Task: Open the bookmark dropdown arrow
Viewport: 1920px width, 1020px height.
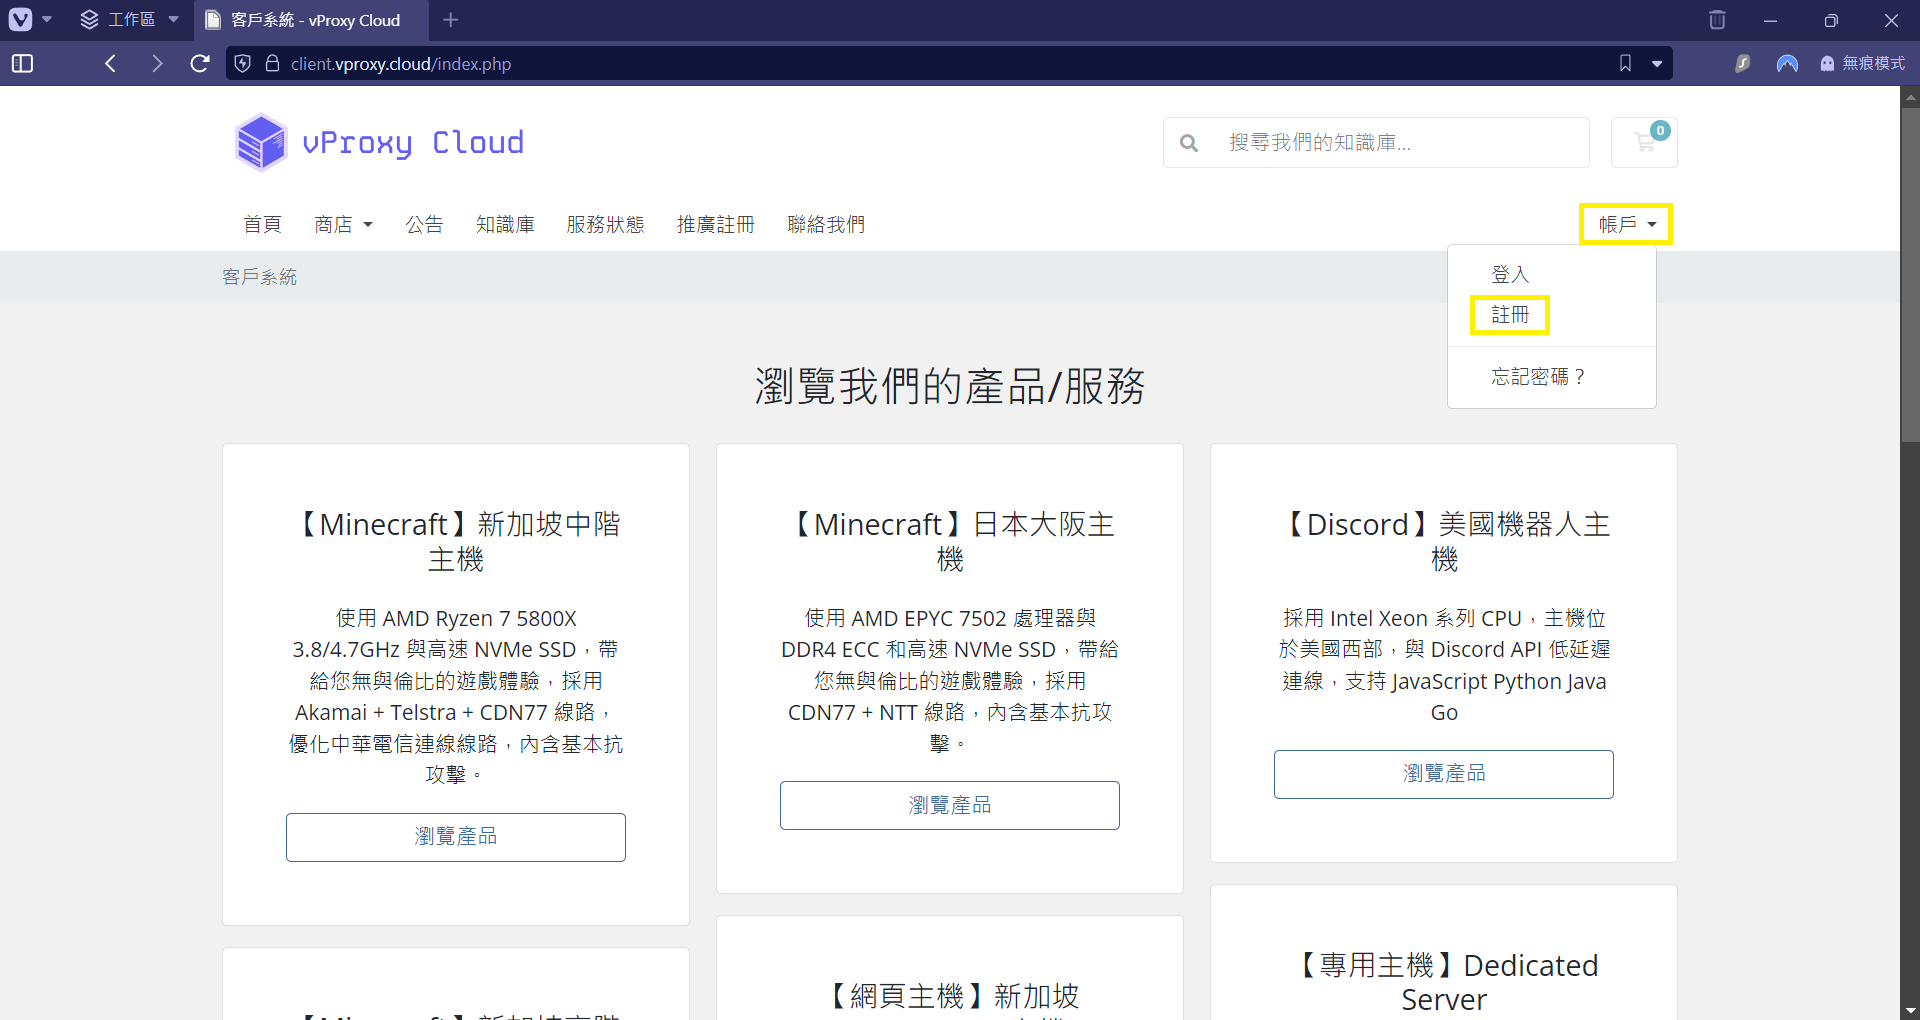Action: point(1658,63)
